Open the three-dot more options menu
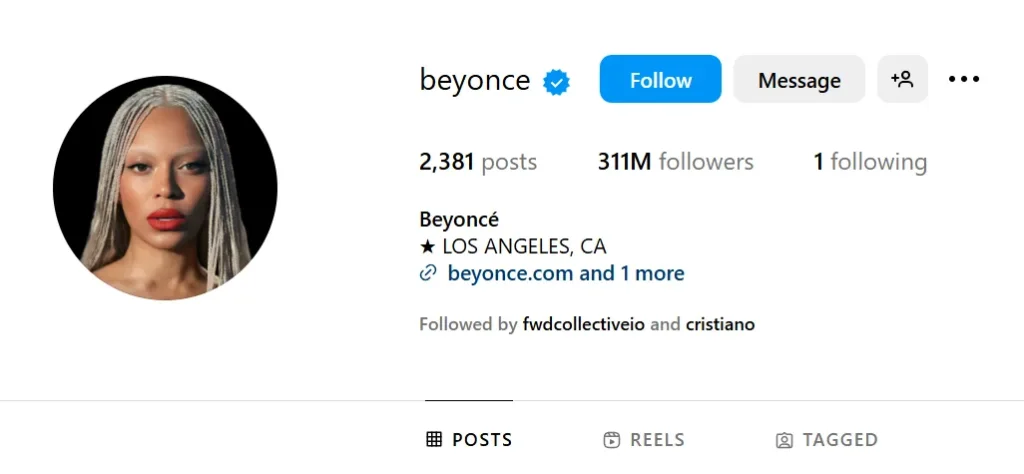The image size is (1024, 474). click(963, 79)
